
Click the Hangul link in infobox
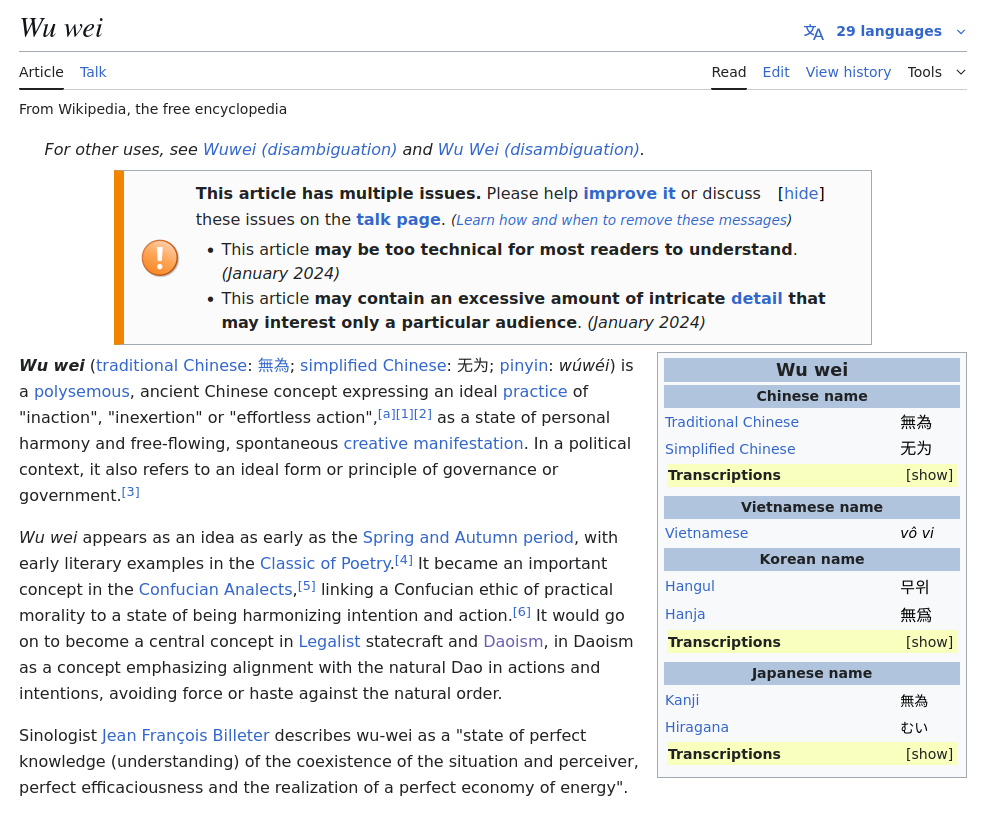[x=690, y=586]
